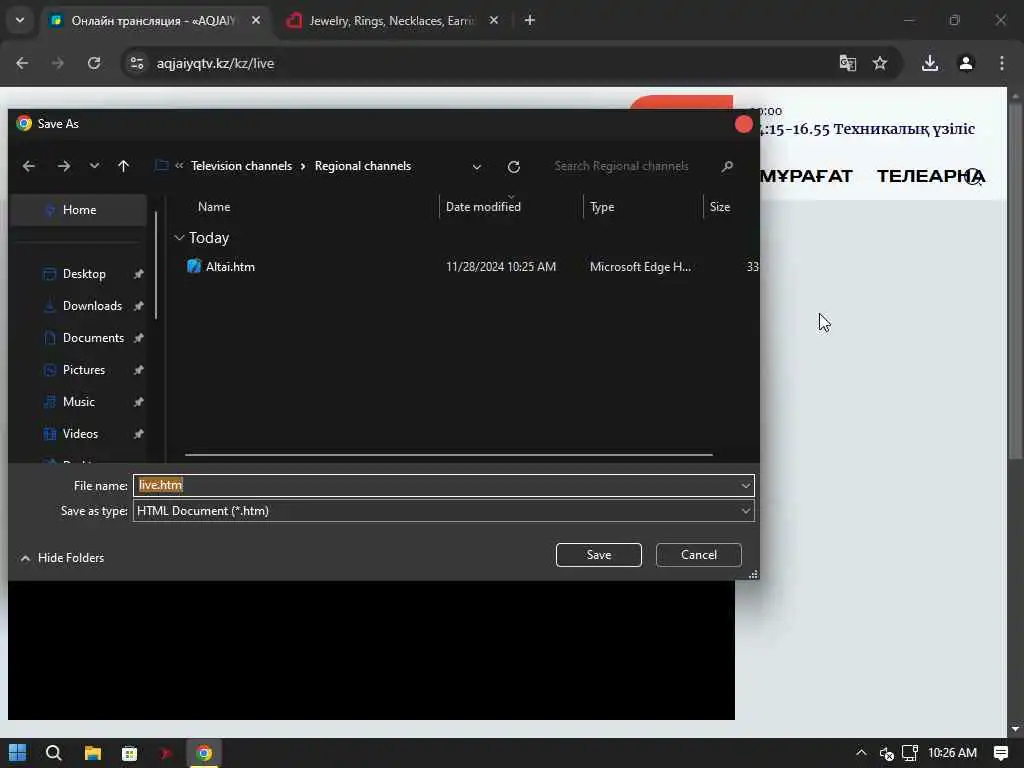This screenshot has height=768, width=1024.
Task: Open Desktop in the navigation pane
Action: (x=84, y=274)
